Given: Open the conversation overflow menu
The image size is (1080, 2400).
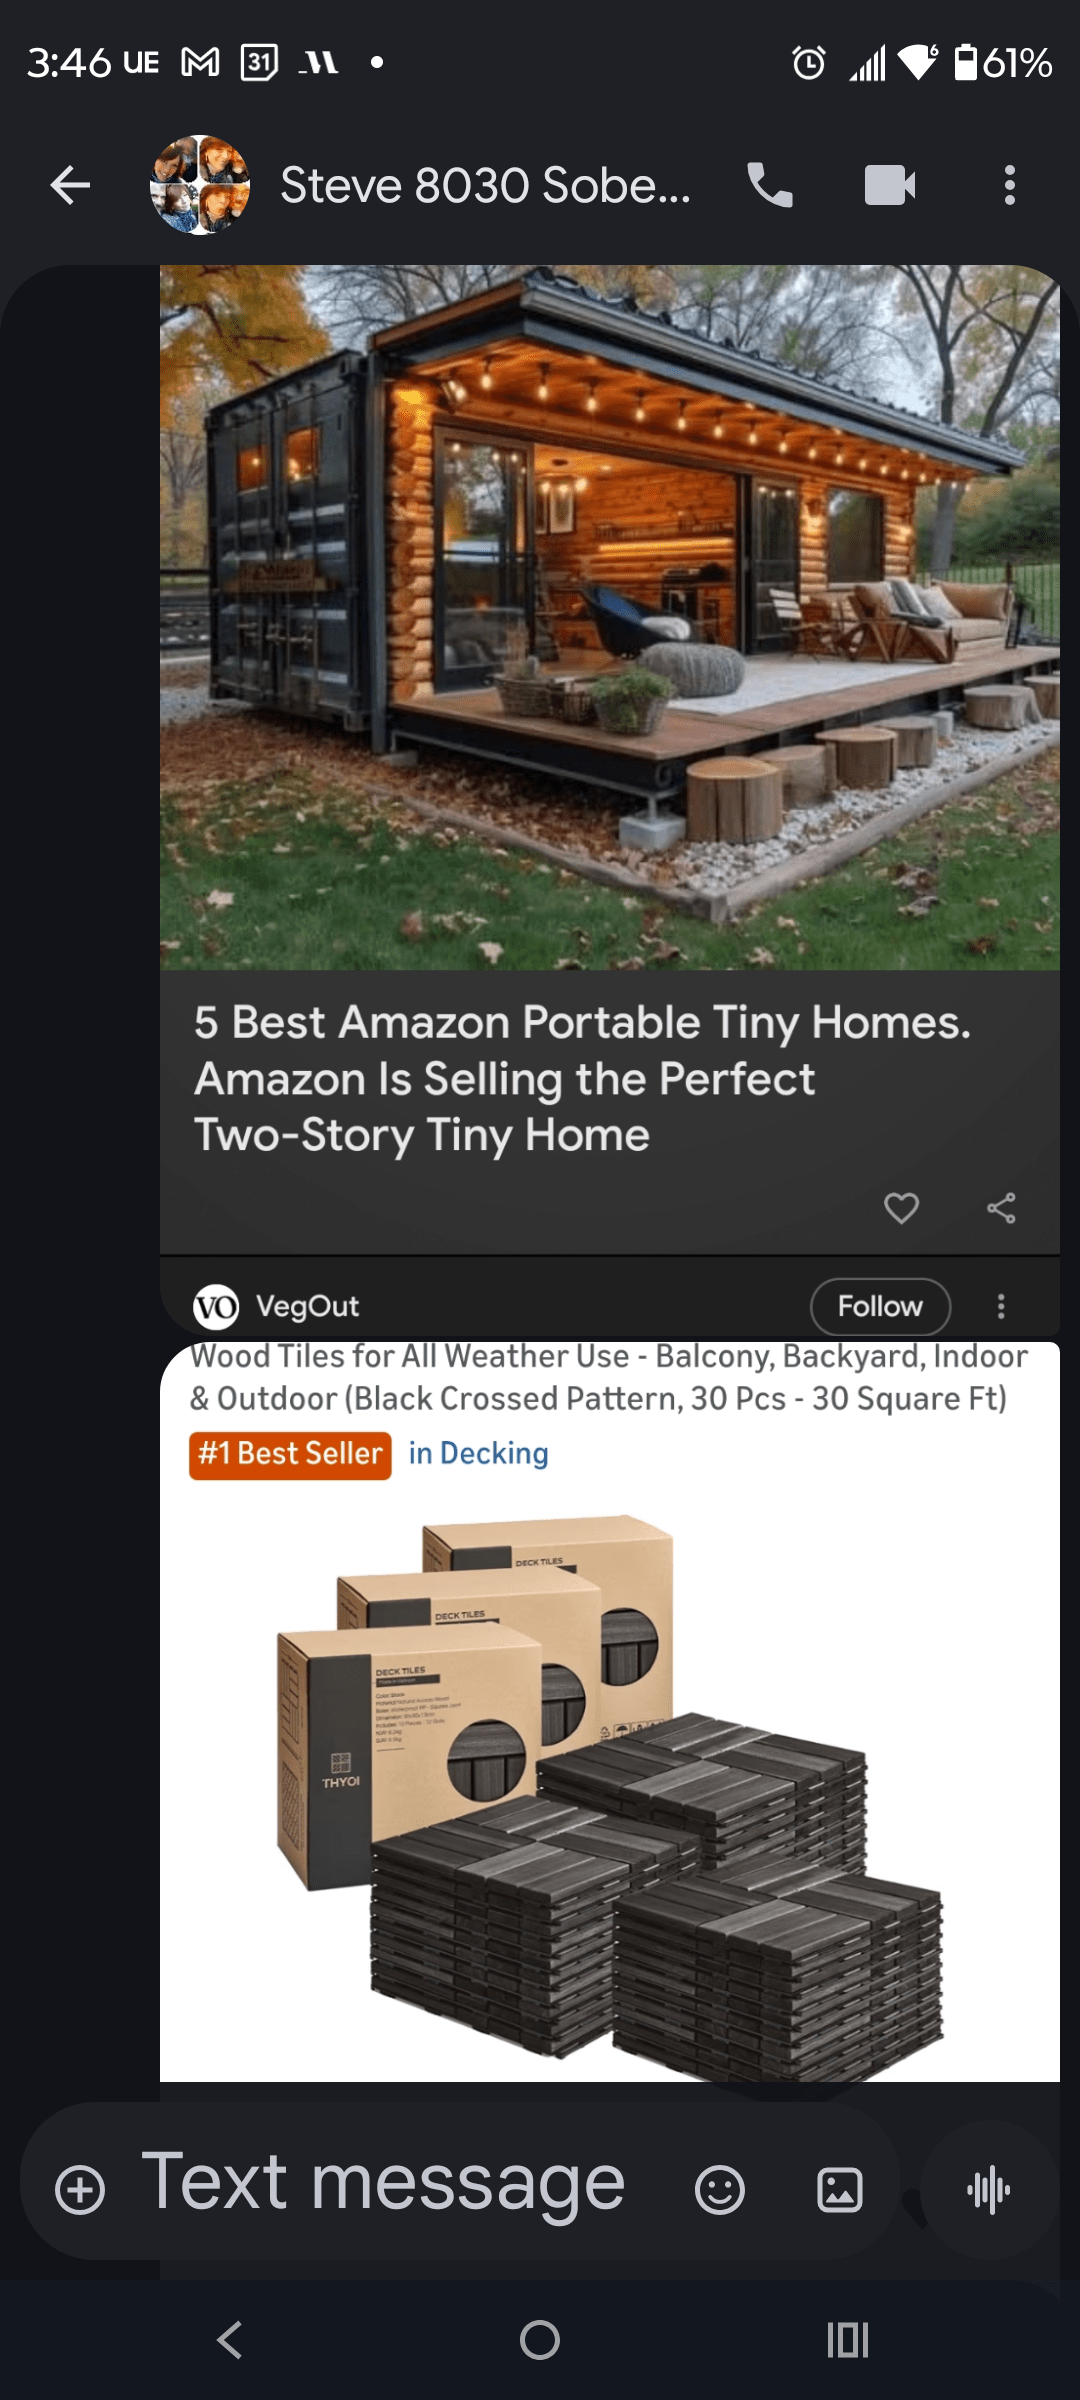Looking at the screenshot, I should (x=1010, y=185).
